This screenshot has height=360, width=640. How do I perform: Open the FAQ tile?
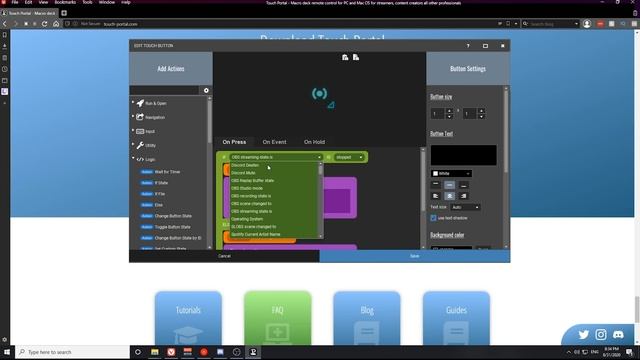278,318
